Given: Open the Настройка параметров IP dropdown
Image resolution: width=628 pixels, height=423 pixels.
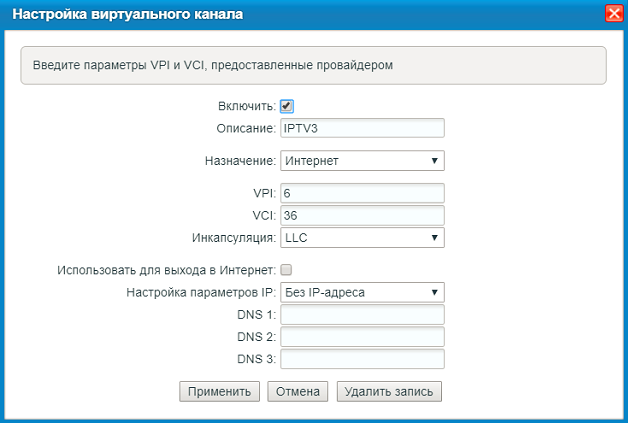Looking at the screenshot, I should coord(362,292).
